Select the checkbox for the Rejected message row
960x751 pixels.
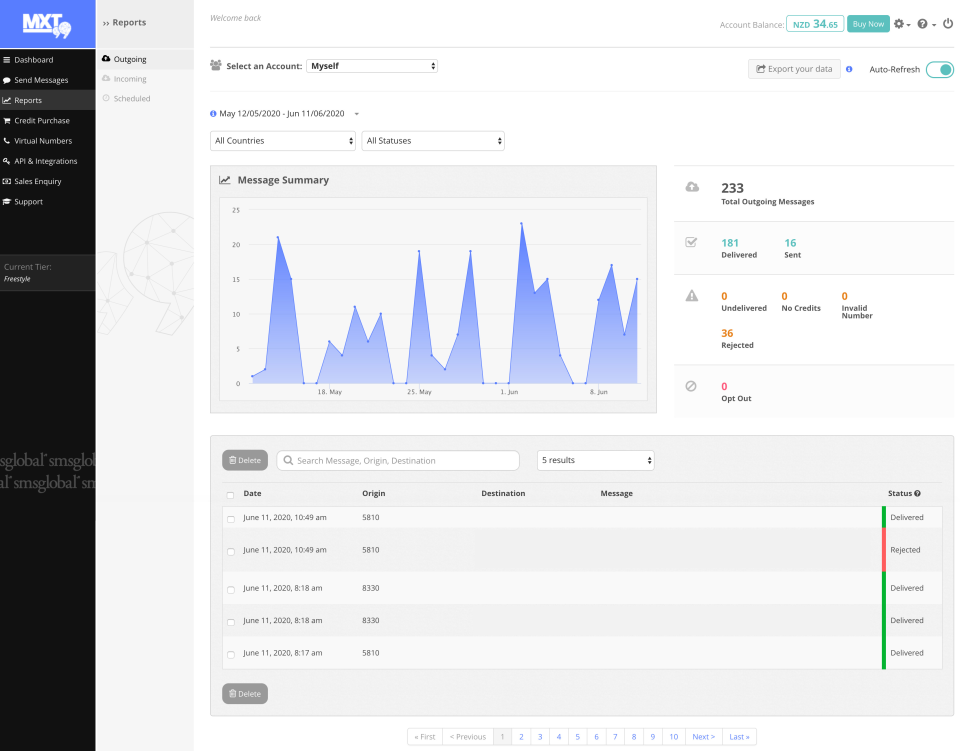[x=229, y=550]
